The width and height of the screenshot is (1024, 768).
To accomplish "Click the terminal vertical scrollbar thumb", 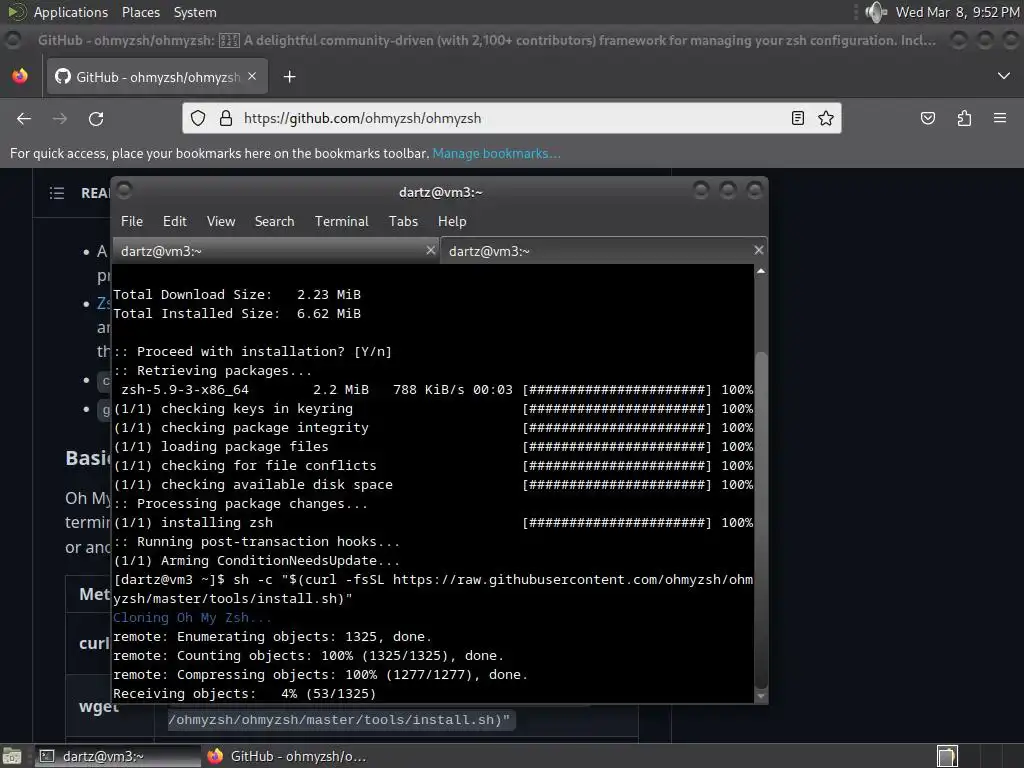I will tap(761, 519).
